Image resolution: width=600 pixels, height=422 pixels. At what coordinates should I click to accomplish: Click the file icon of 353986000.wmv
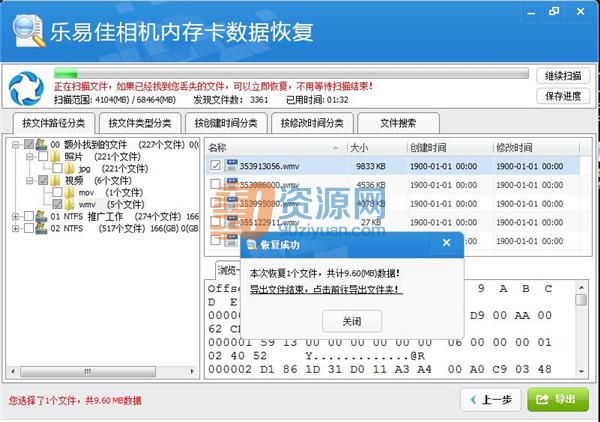point(231,184)
